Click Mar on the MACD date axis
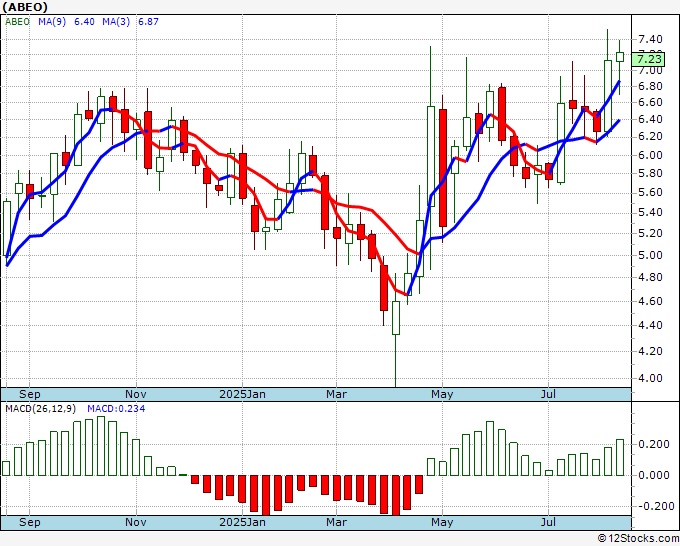680x546 pixels. coord(337,522)
